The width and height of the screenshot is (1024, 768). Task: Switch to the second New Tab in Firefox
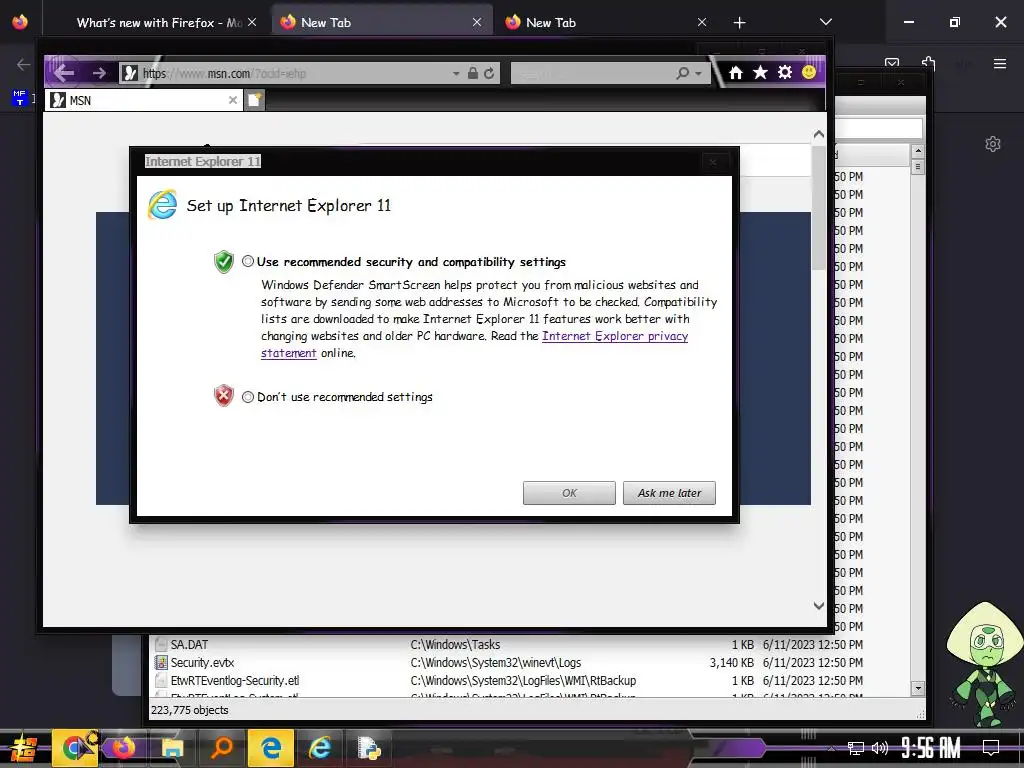(x=381, y=23)
